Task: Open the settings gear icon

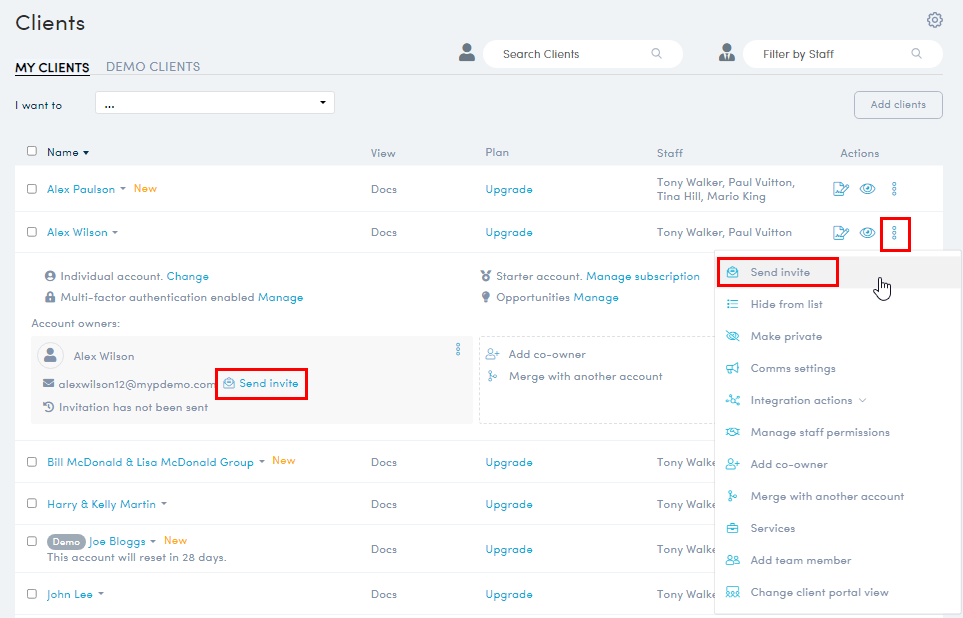Action: 934,20
